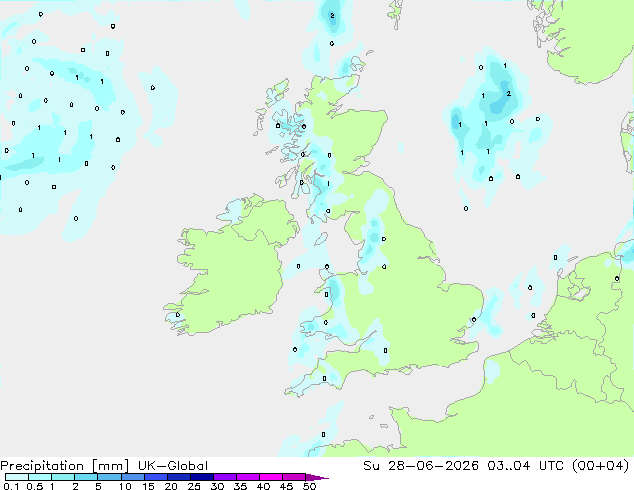Image resolution: width=634 pixels, height=490 pixels.
Task: Click the '50' legend scale label
Action: point(309,486)
